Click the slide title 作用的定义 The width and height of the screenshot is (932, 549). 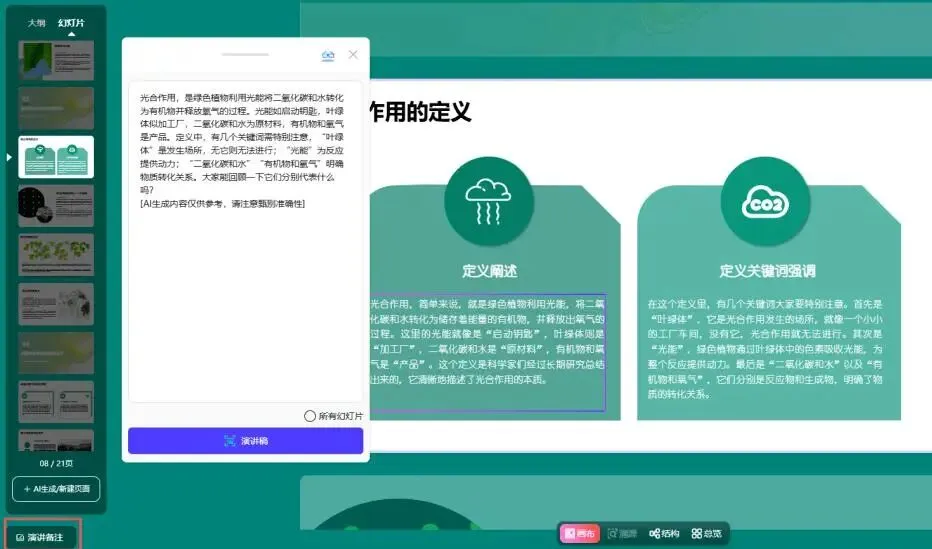click(420, 112)
